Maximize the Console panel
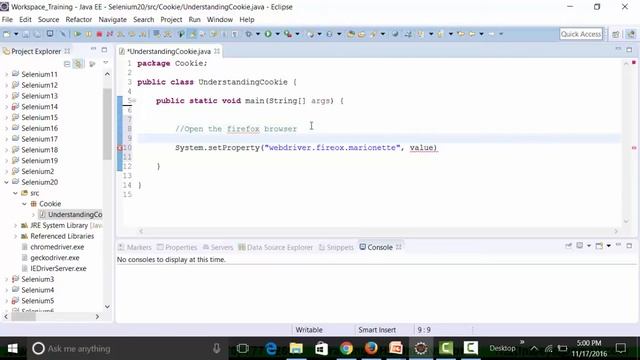 pyautogui.click(x=629, y=246)
